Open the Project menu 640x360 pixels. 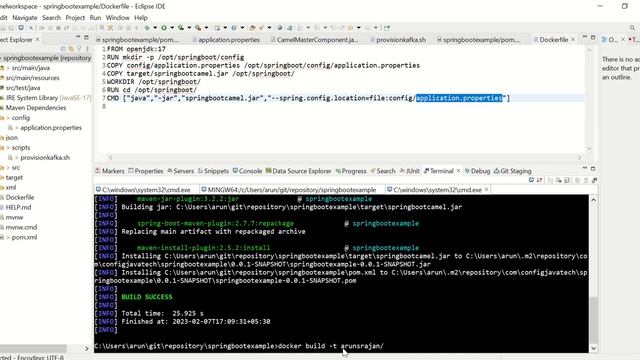point(75,18)
